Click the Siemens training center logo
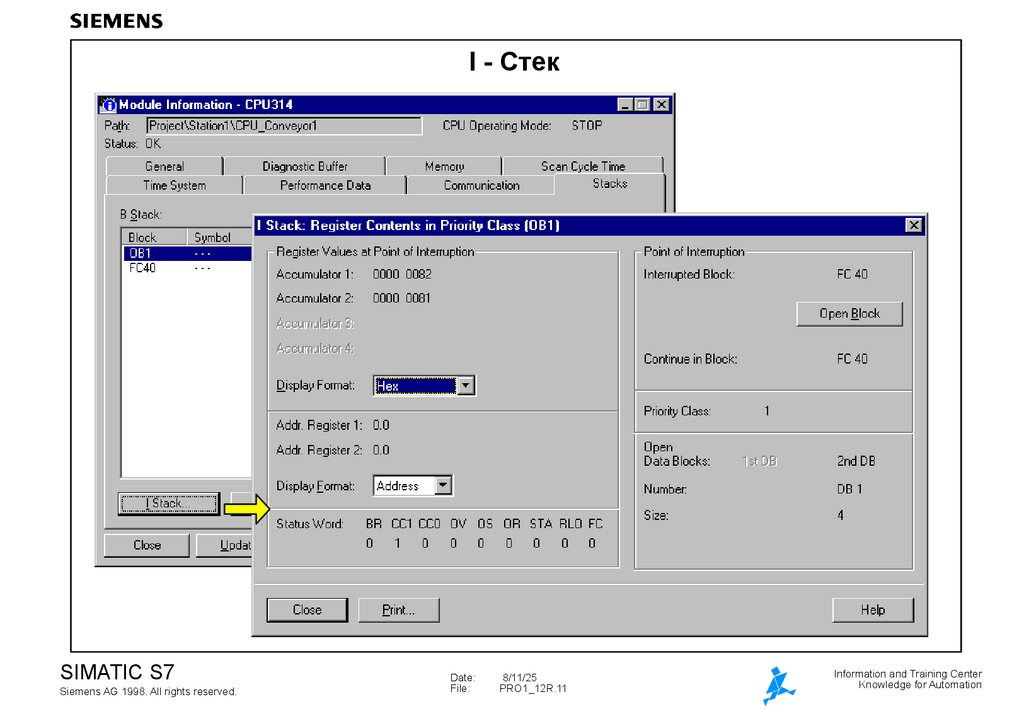1024x709 pixels. coord(778,685)
